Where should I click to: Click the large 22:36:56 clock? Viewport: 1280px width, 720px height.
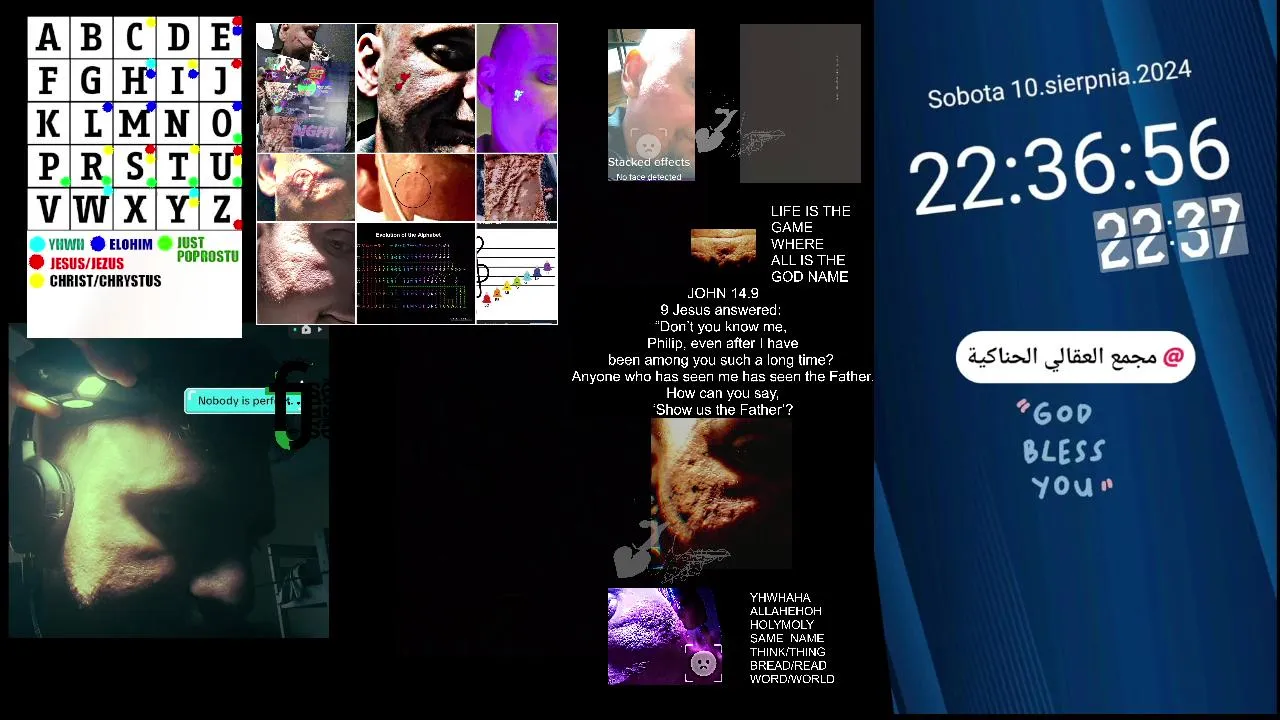[1069, 167]
